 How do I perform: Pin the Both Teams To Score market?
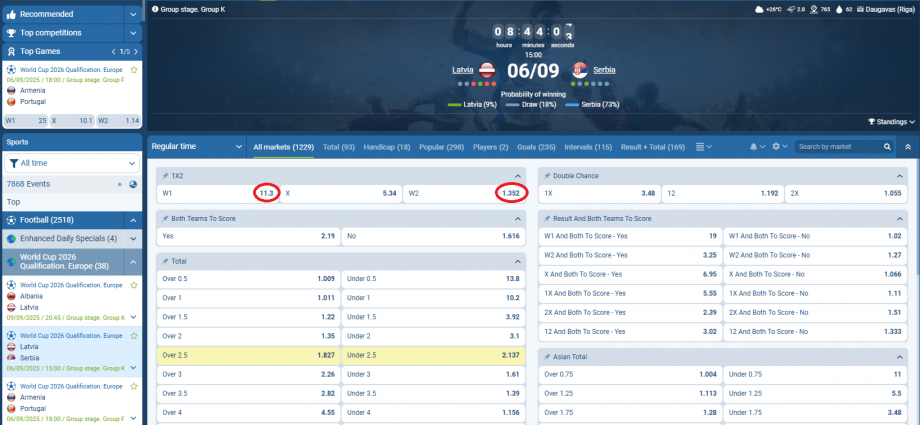[164, 218]
